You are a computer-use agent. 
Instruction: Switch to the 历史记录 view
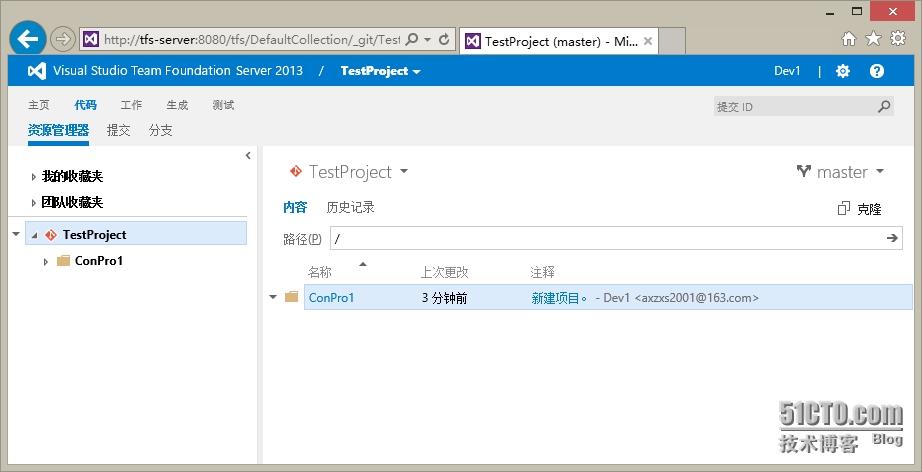coord(350,207)
